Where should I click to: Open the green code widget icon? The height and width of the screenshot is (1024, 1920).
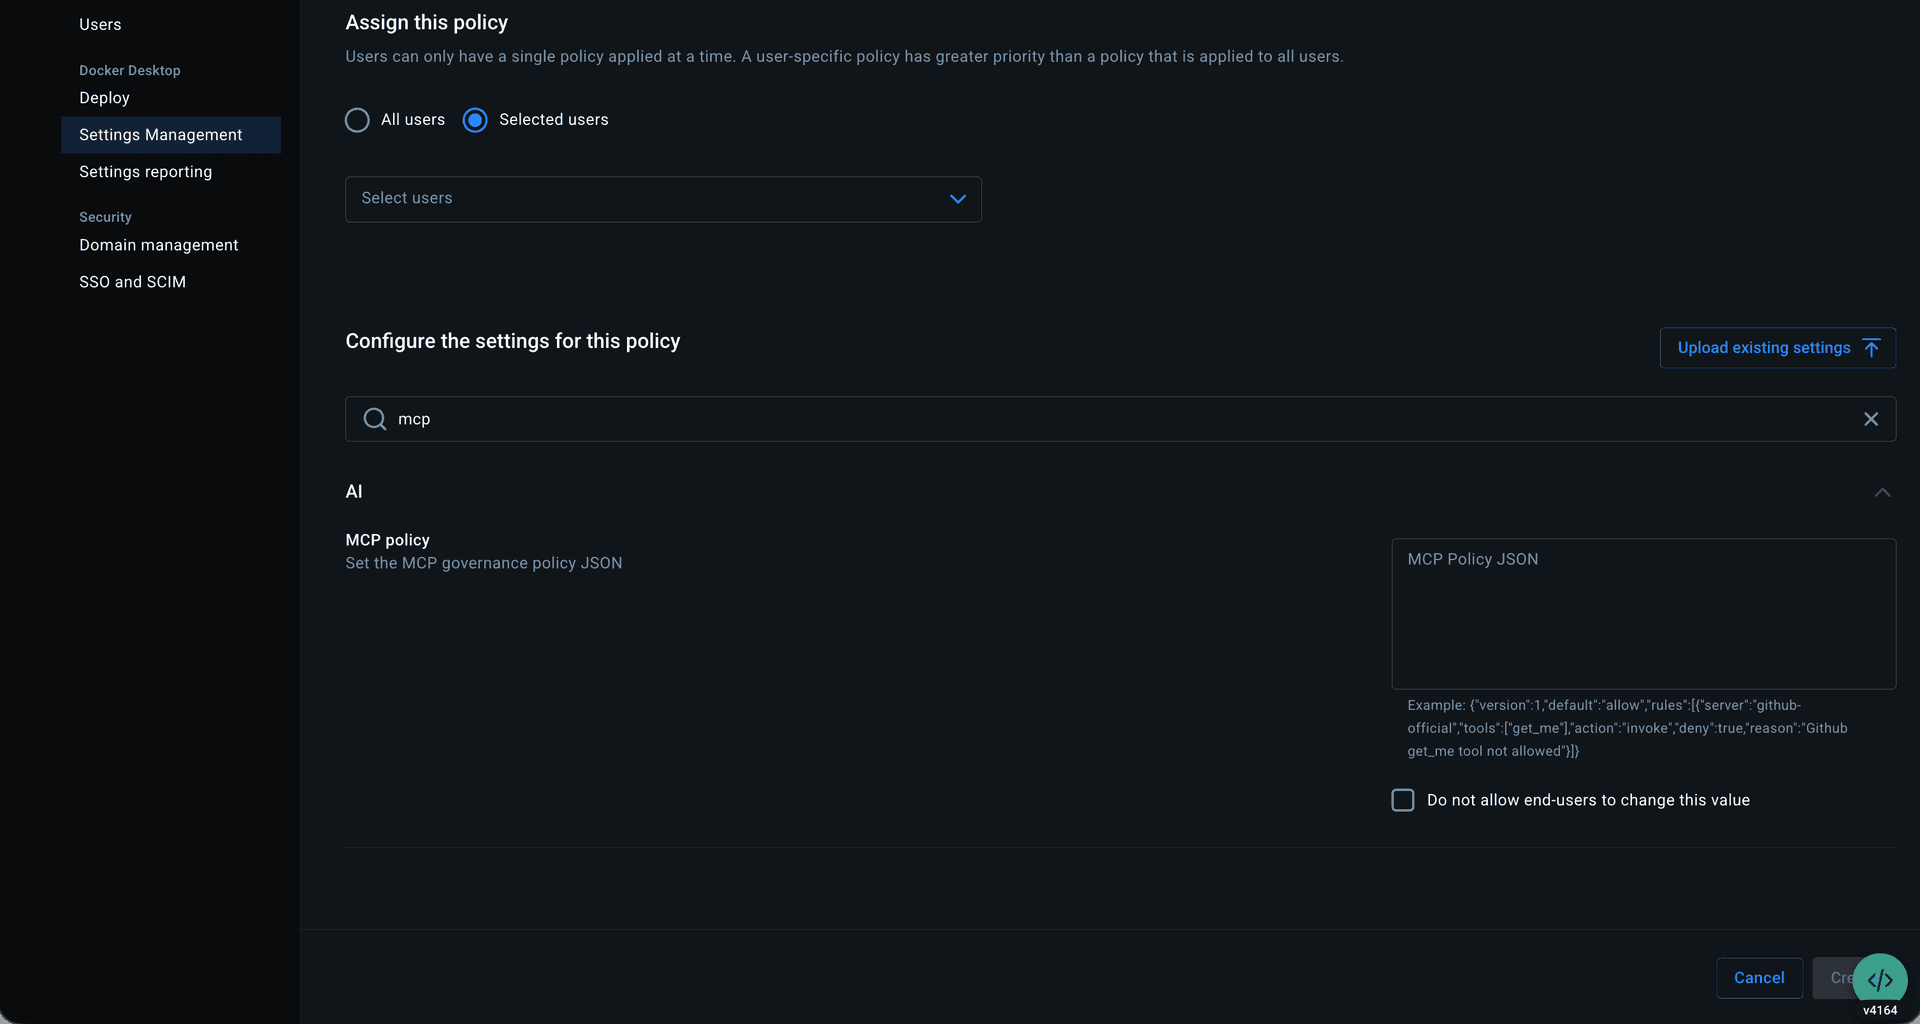pos(1879,980)
